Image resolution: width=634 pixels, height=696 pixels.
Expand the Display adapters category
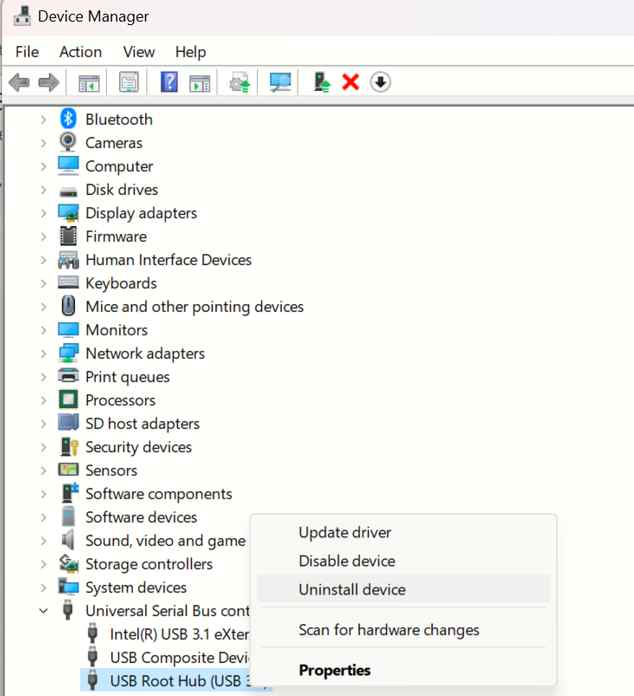[43, 213]
